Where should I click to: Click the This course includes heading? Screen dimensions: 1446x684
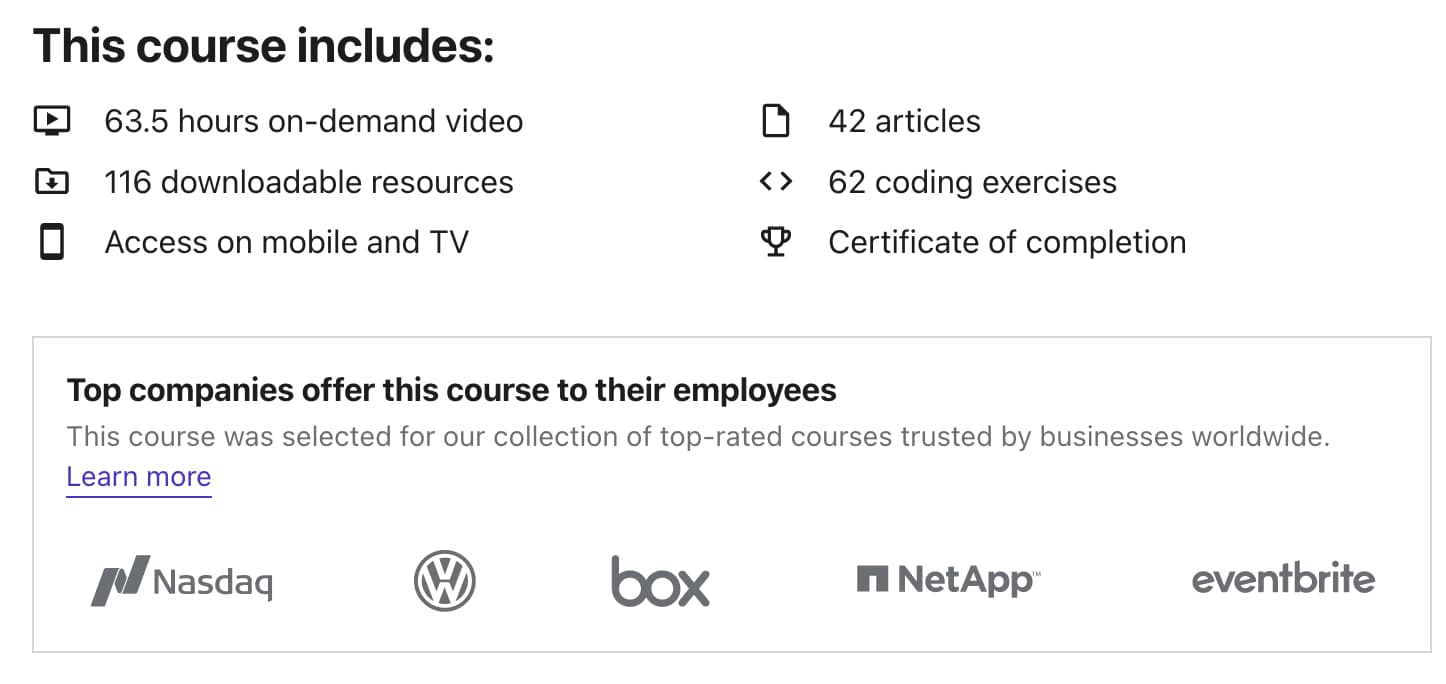pos(264,44)
